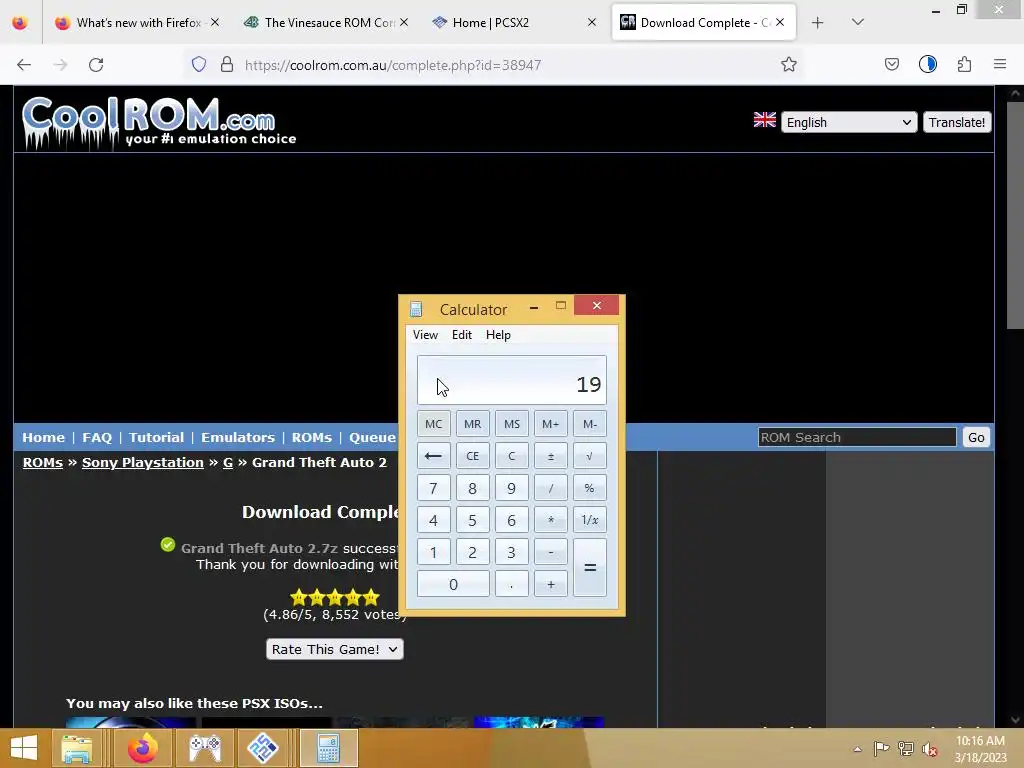Click the address bar URL

[x=393, y=65]
